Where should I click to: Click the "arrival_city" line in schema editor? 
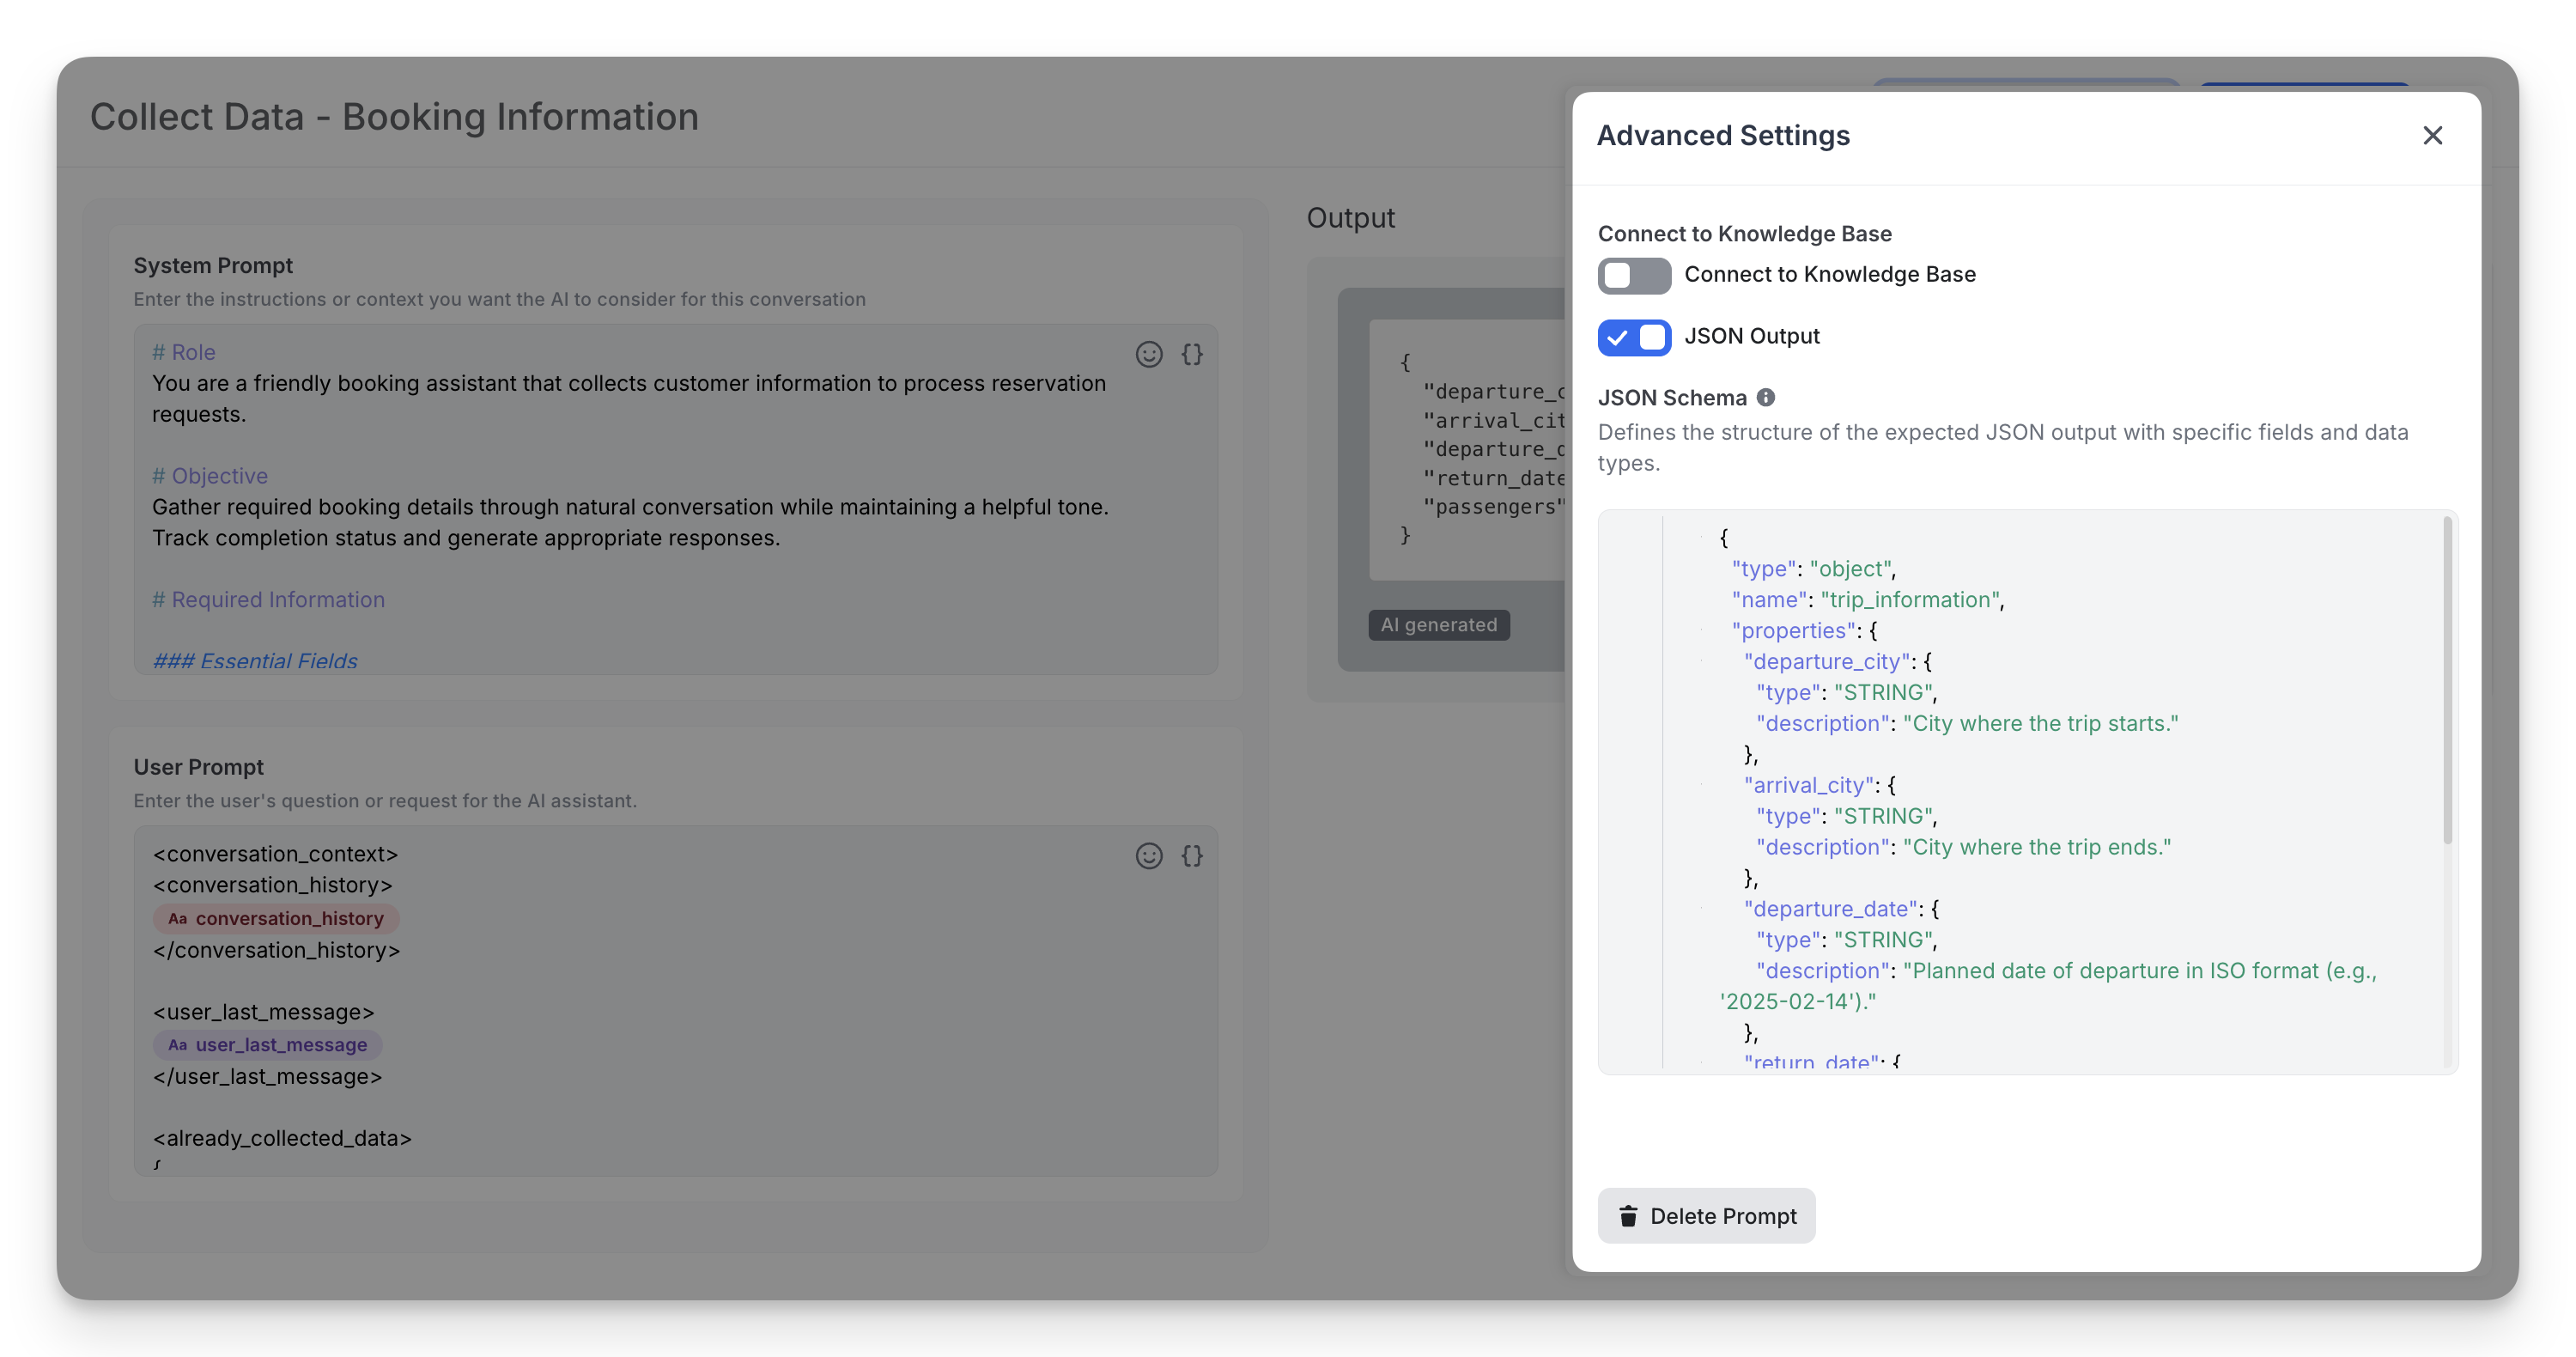coord(1808,785)
